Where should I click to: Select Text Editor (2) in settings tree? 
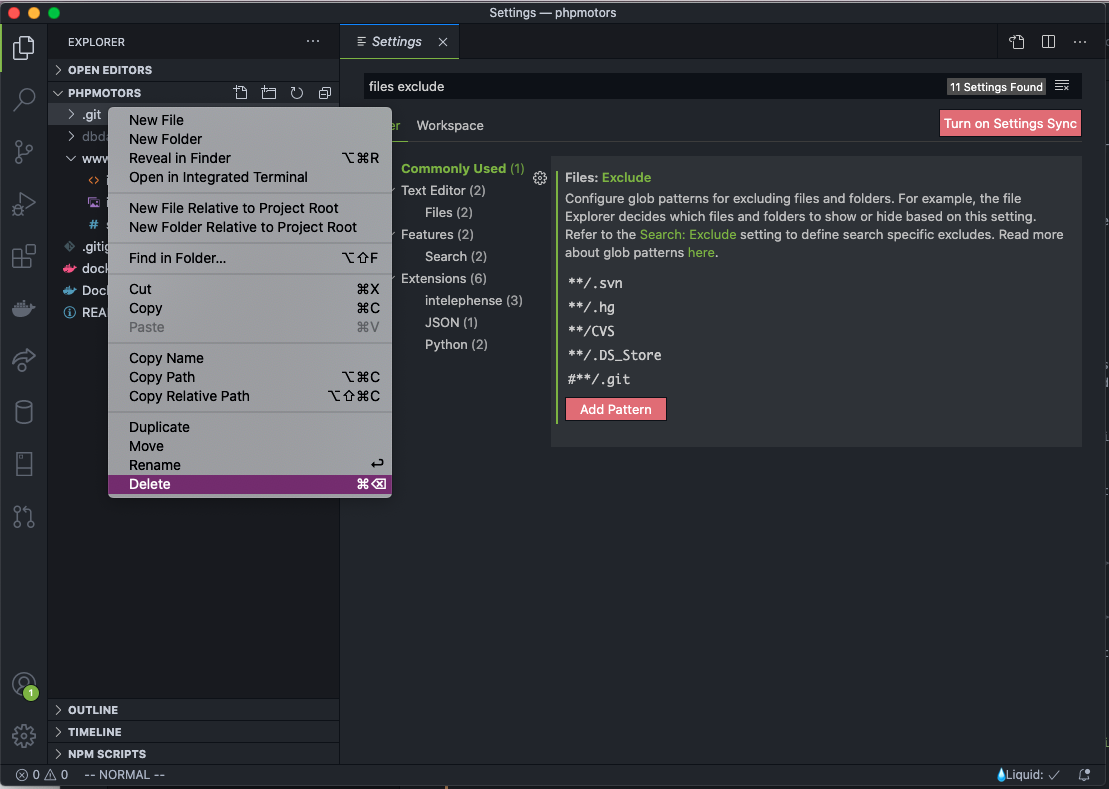(x=443, y=190)
